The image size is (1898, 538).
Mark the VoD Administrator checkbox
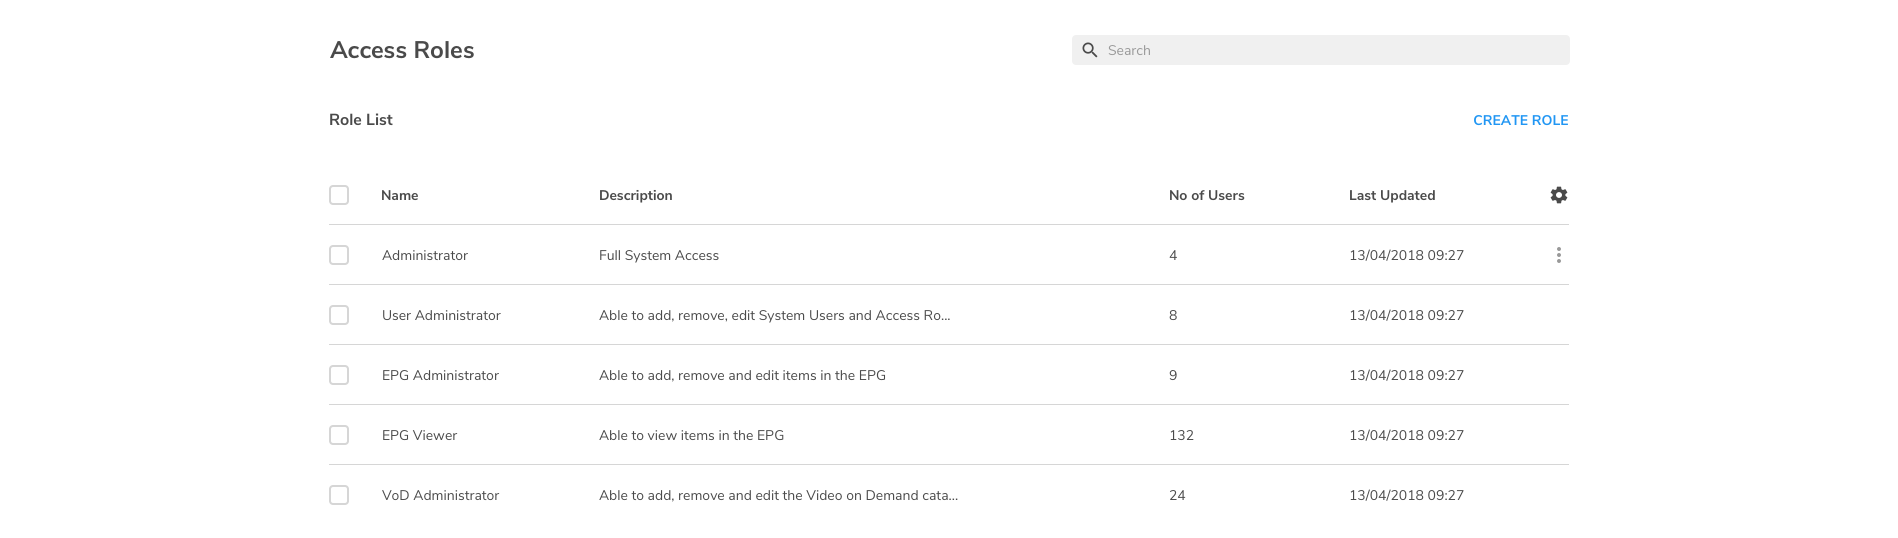(x=339, y=495)
